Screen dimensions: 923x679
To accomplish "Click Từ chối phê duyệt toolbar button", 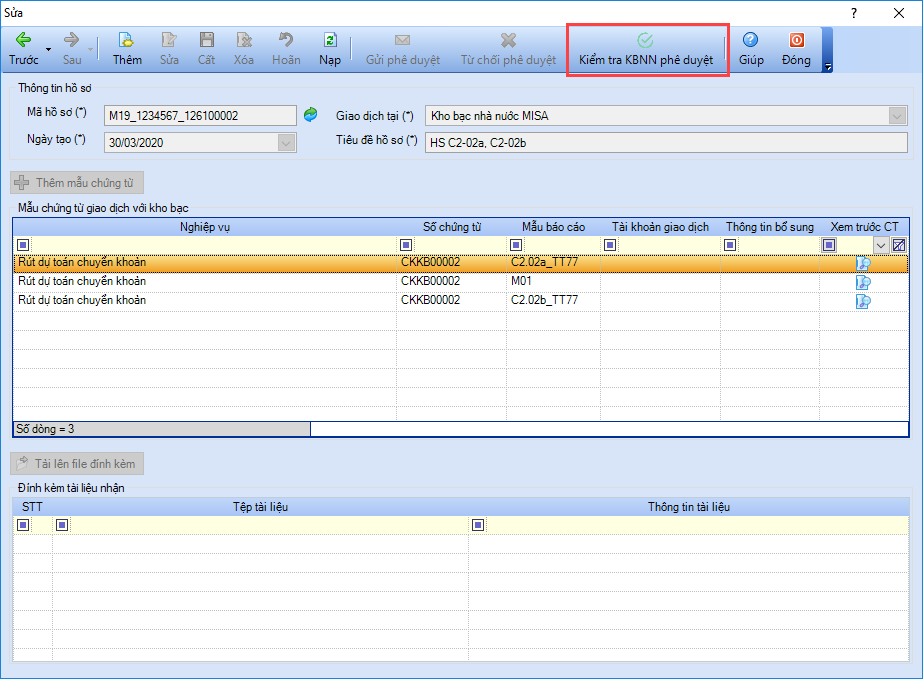I will pyautogui.click(x=508, y=49).
